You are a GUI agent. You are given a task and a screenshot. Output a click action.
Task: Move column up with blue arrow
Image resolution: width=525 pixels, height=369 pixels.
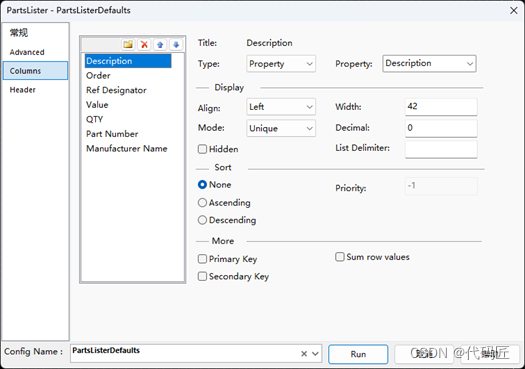click(160, 44)
